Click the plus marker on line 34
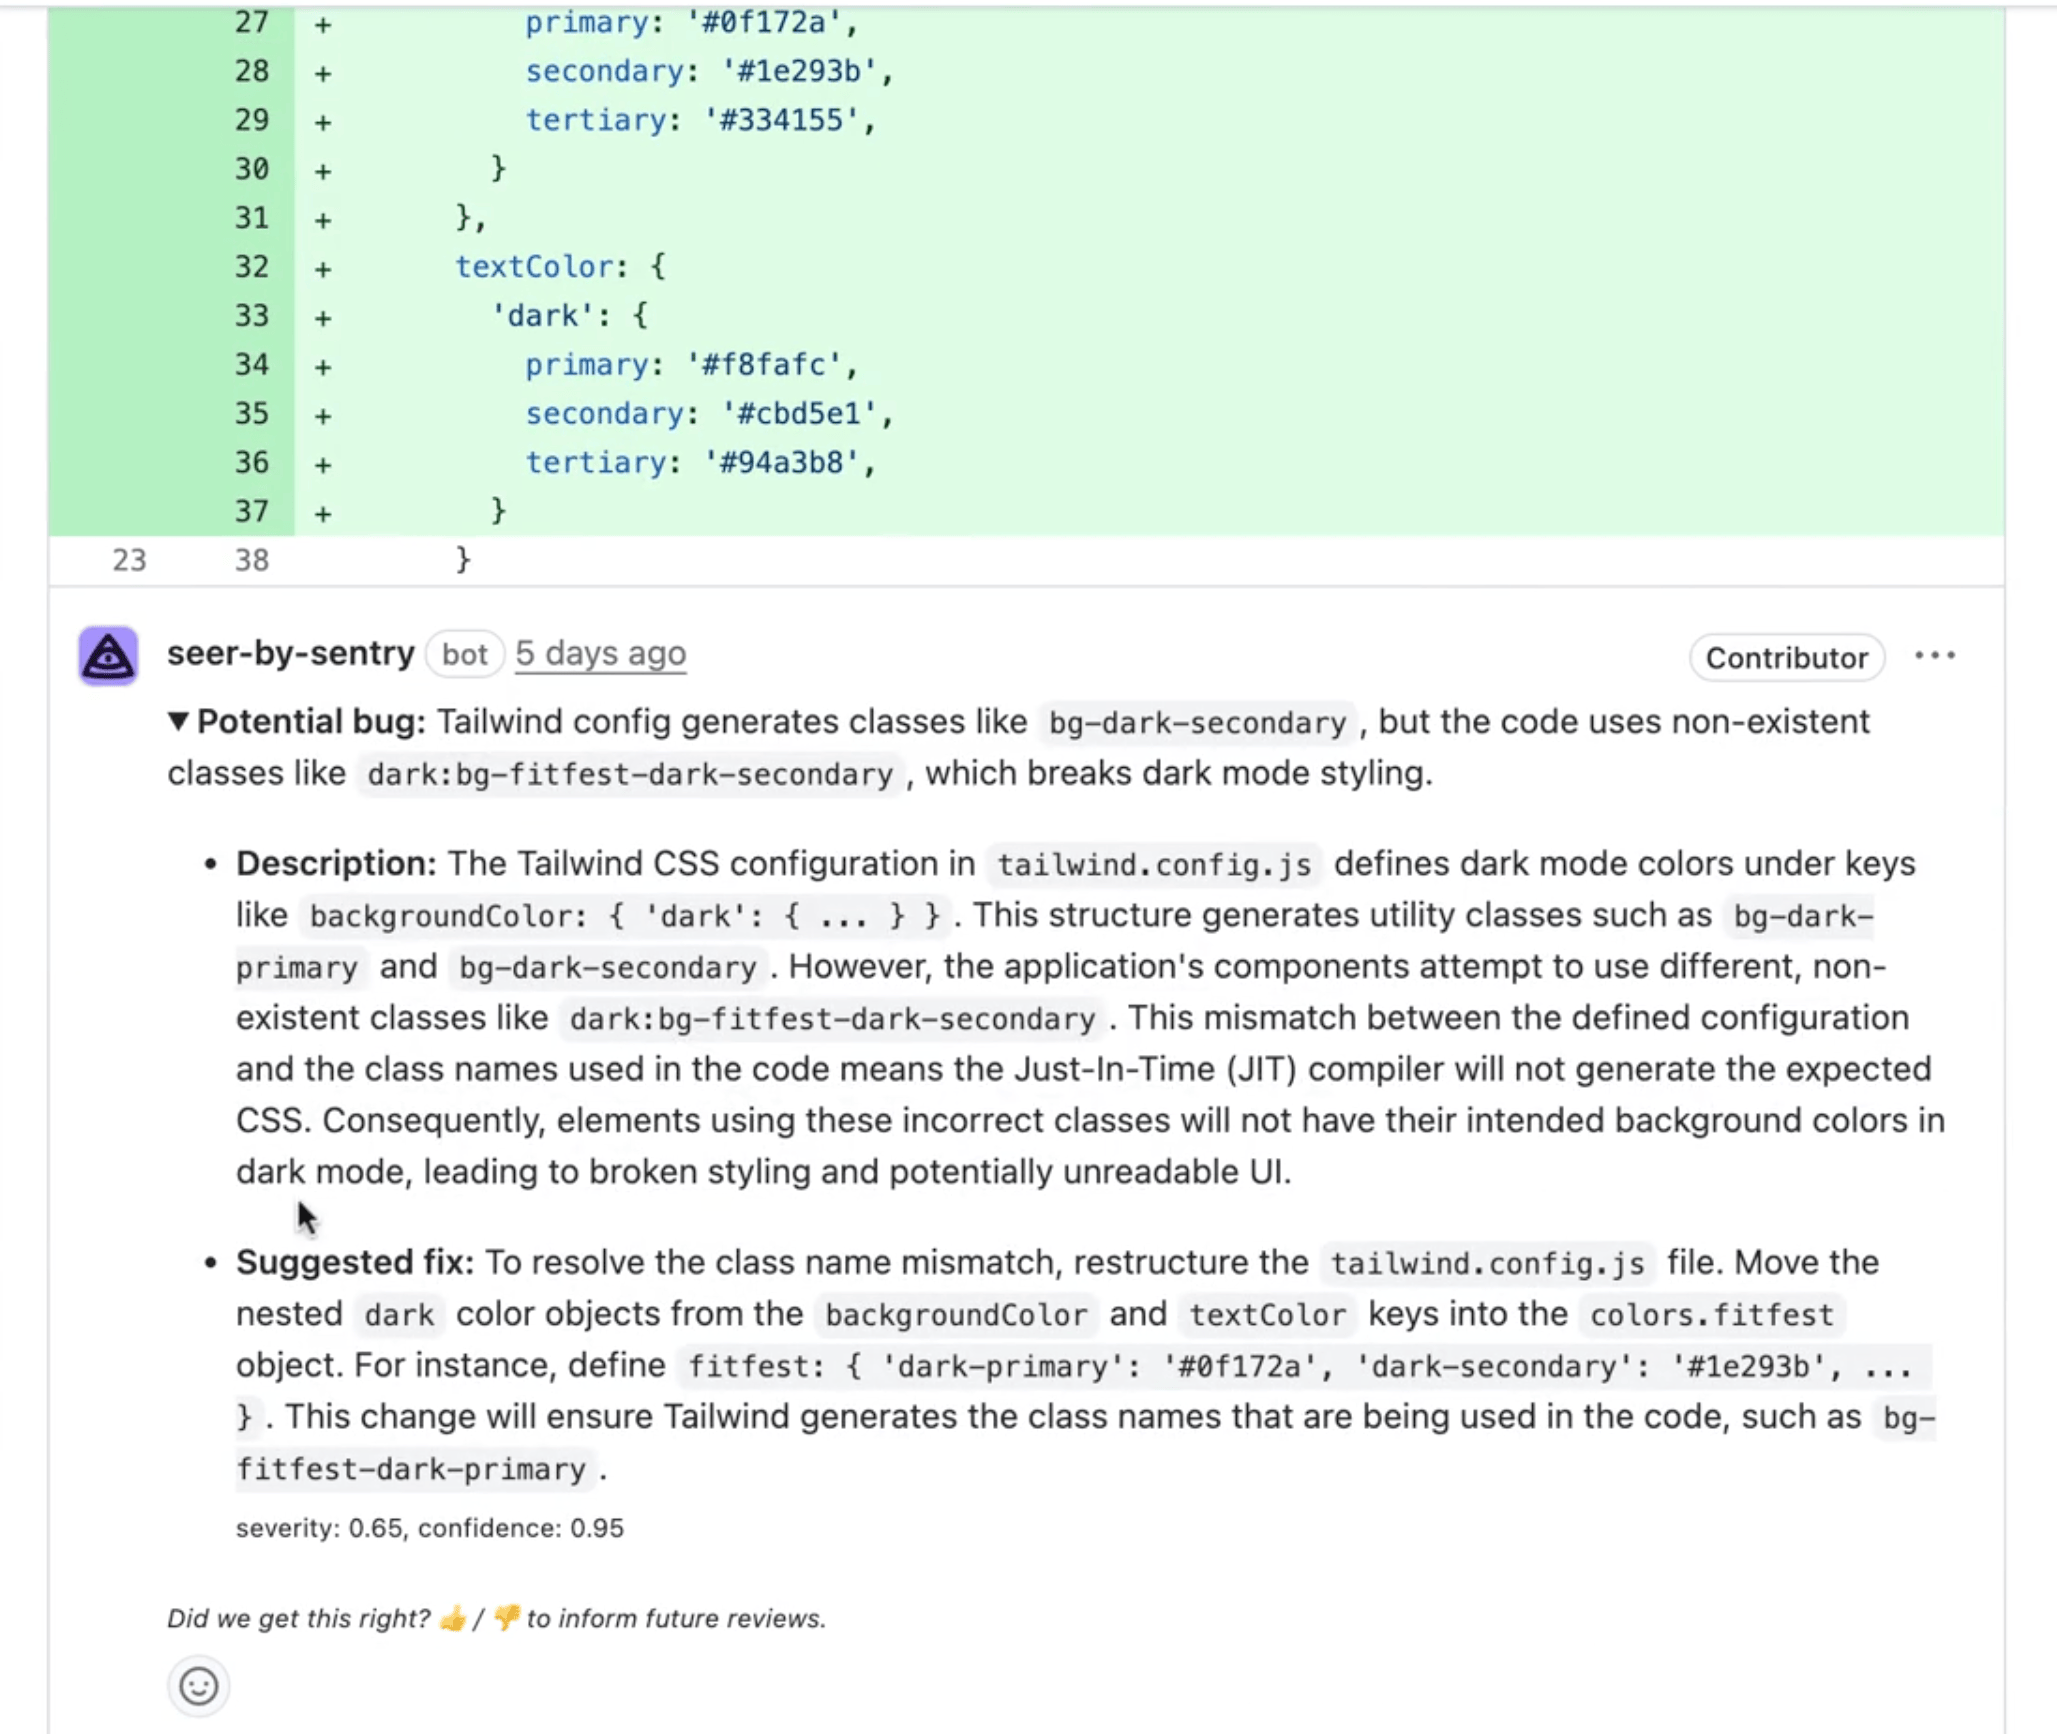Image resolution: width=2057 pixels, height=1734 pixels. [x=323, y=366]
